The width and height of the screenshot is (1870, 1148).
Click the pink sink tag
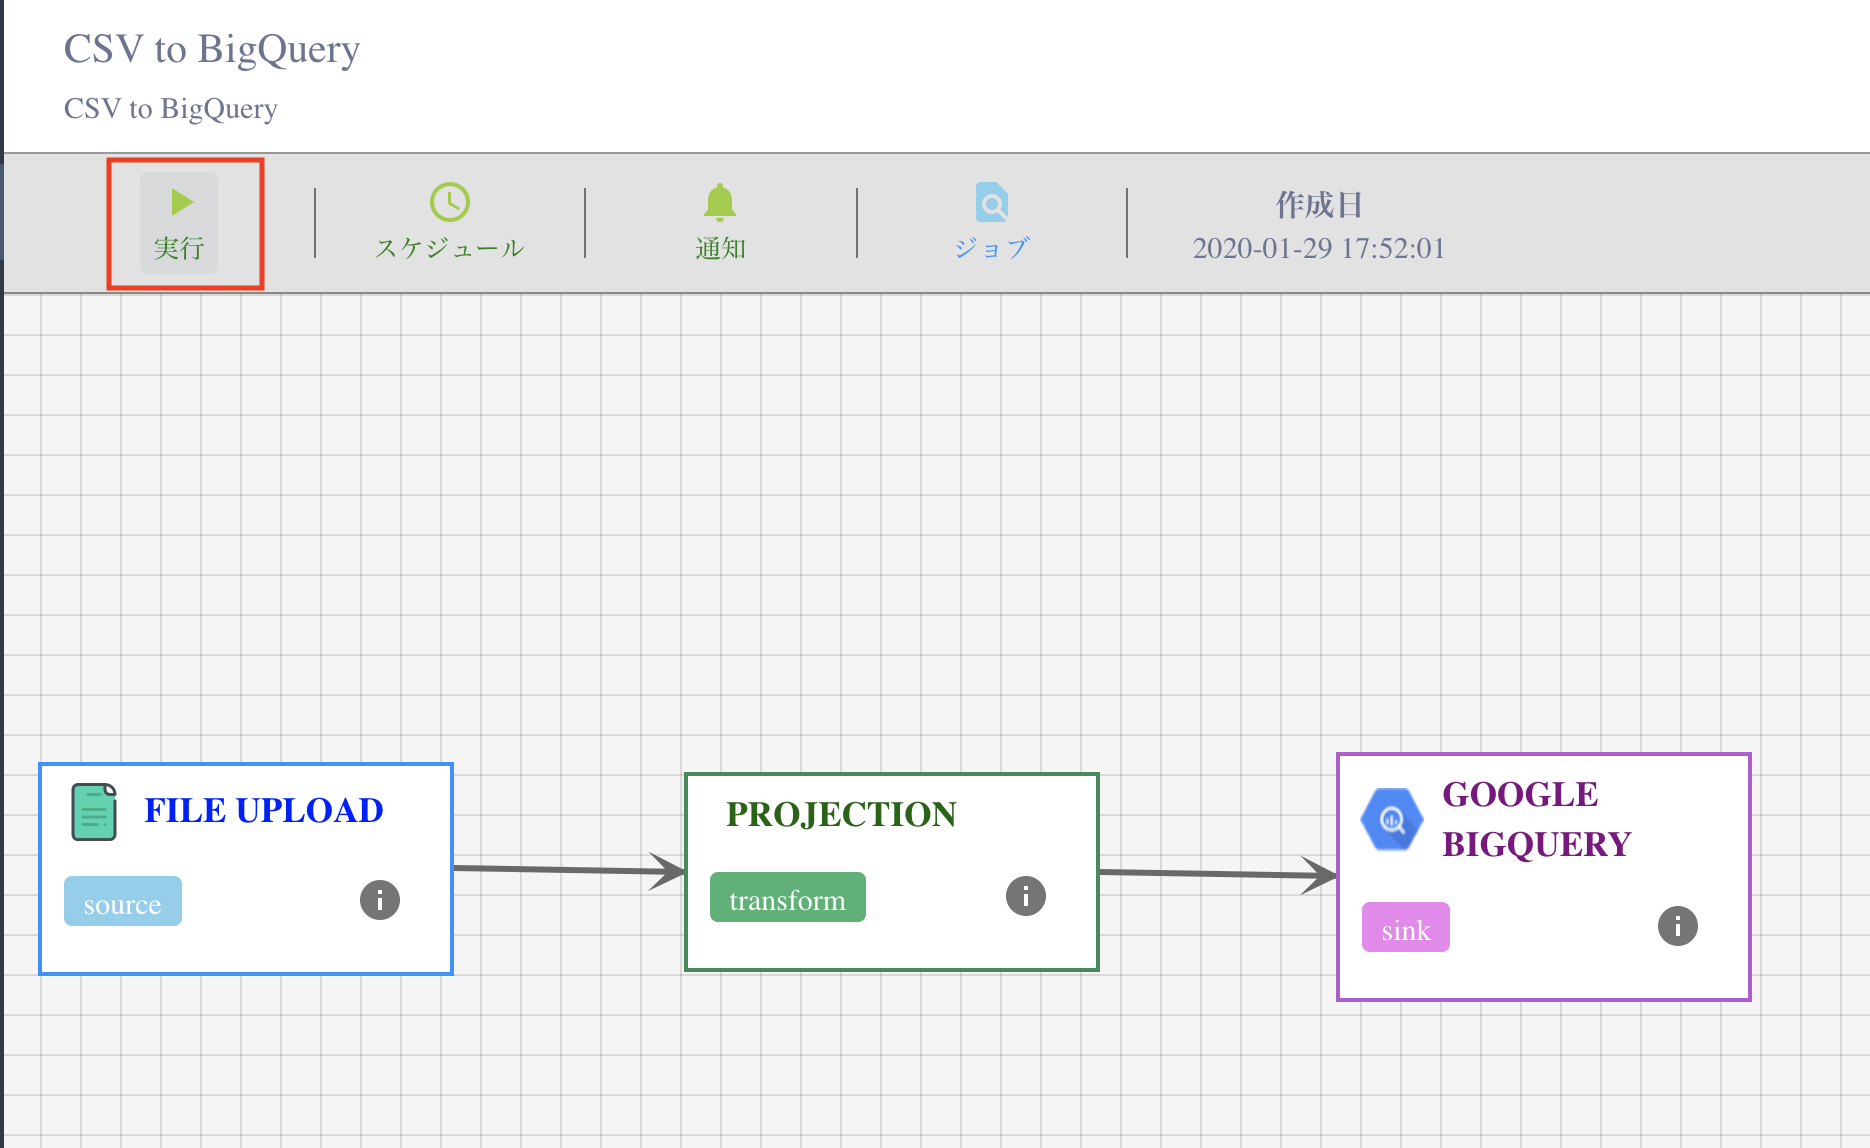1405,928
